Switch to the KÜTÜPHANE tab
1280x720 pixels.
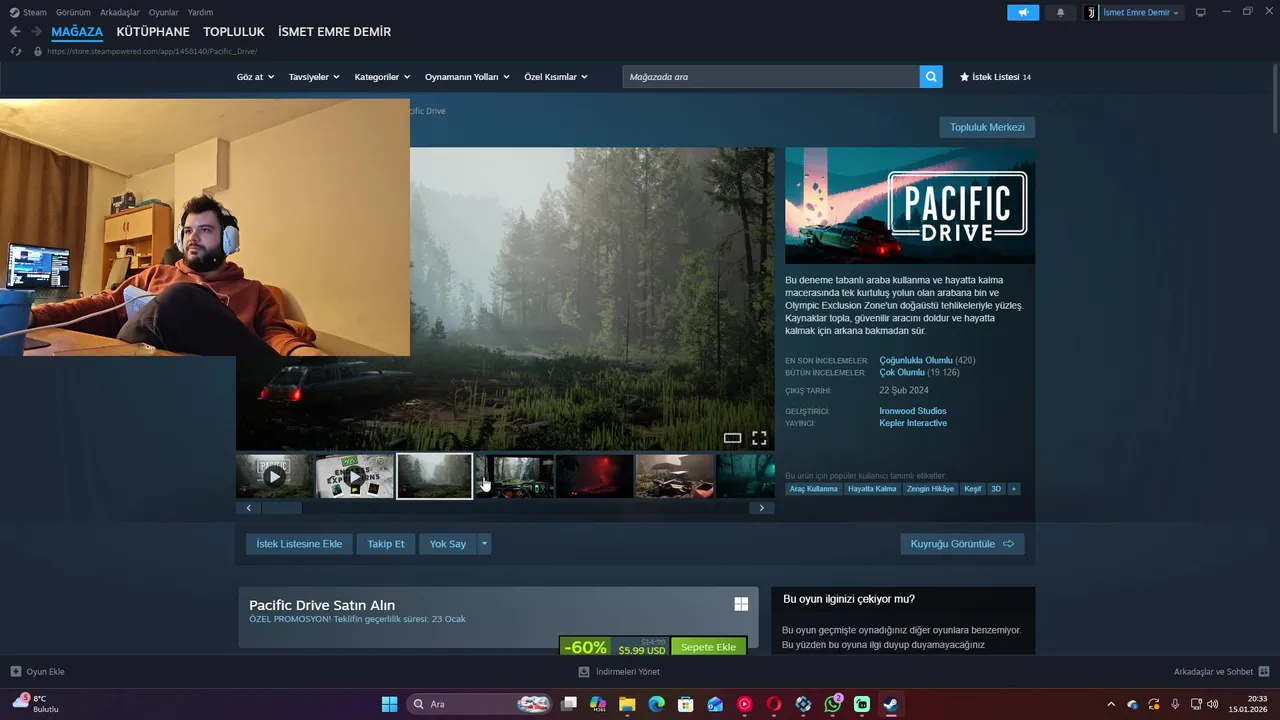coord(153,32)
